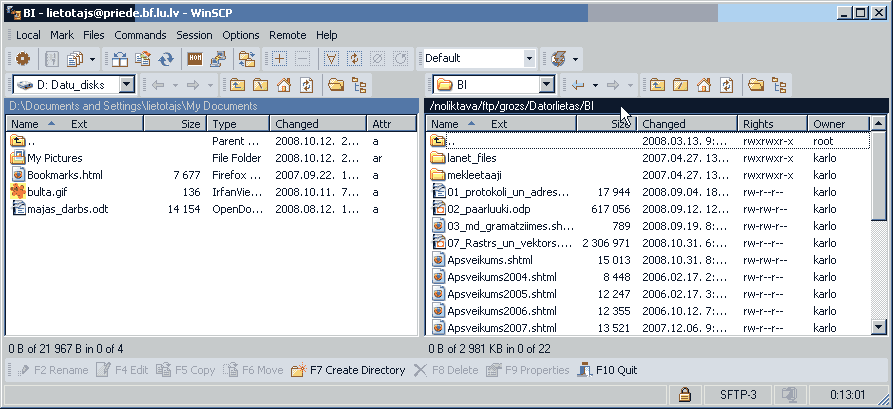This screenshot has width=893, height=409.
Task: Select the mekleetaaji remote folder
Action: (x=466, y=175)
